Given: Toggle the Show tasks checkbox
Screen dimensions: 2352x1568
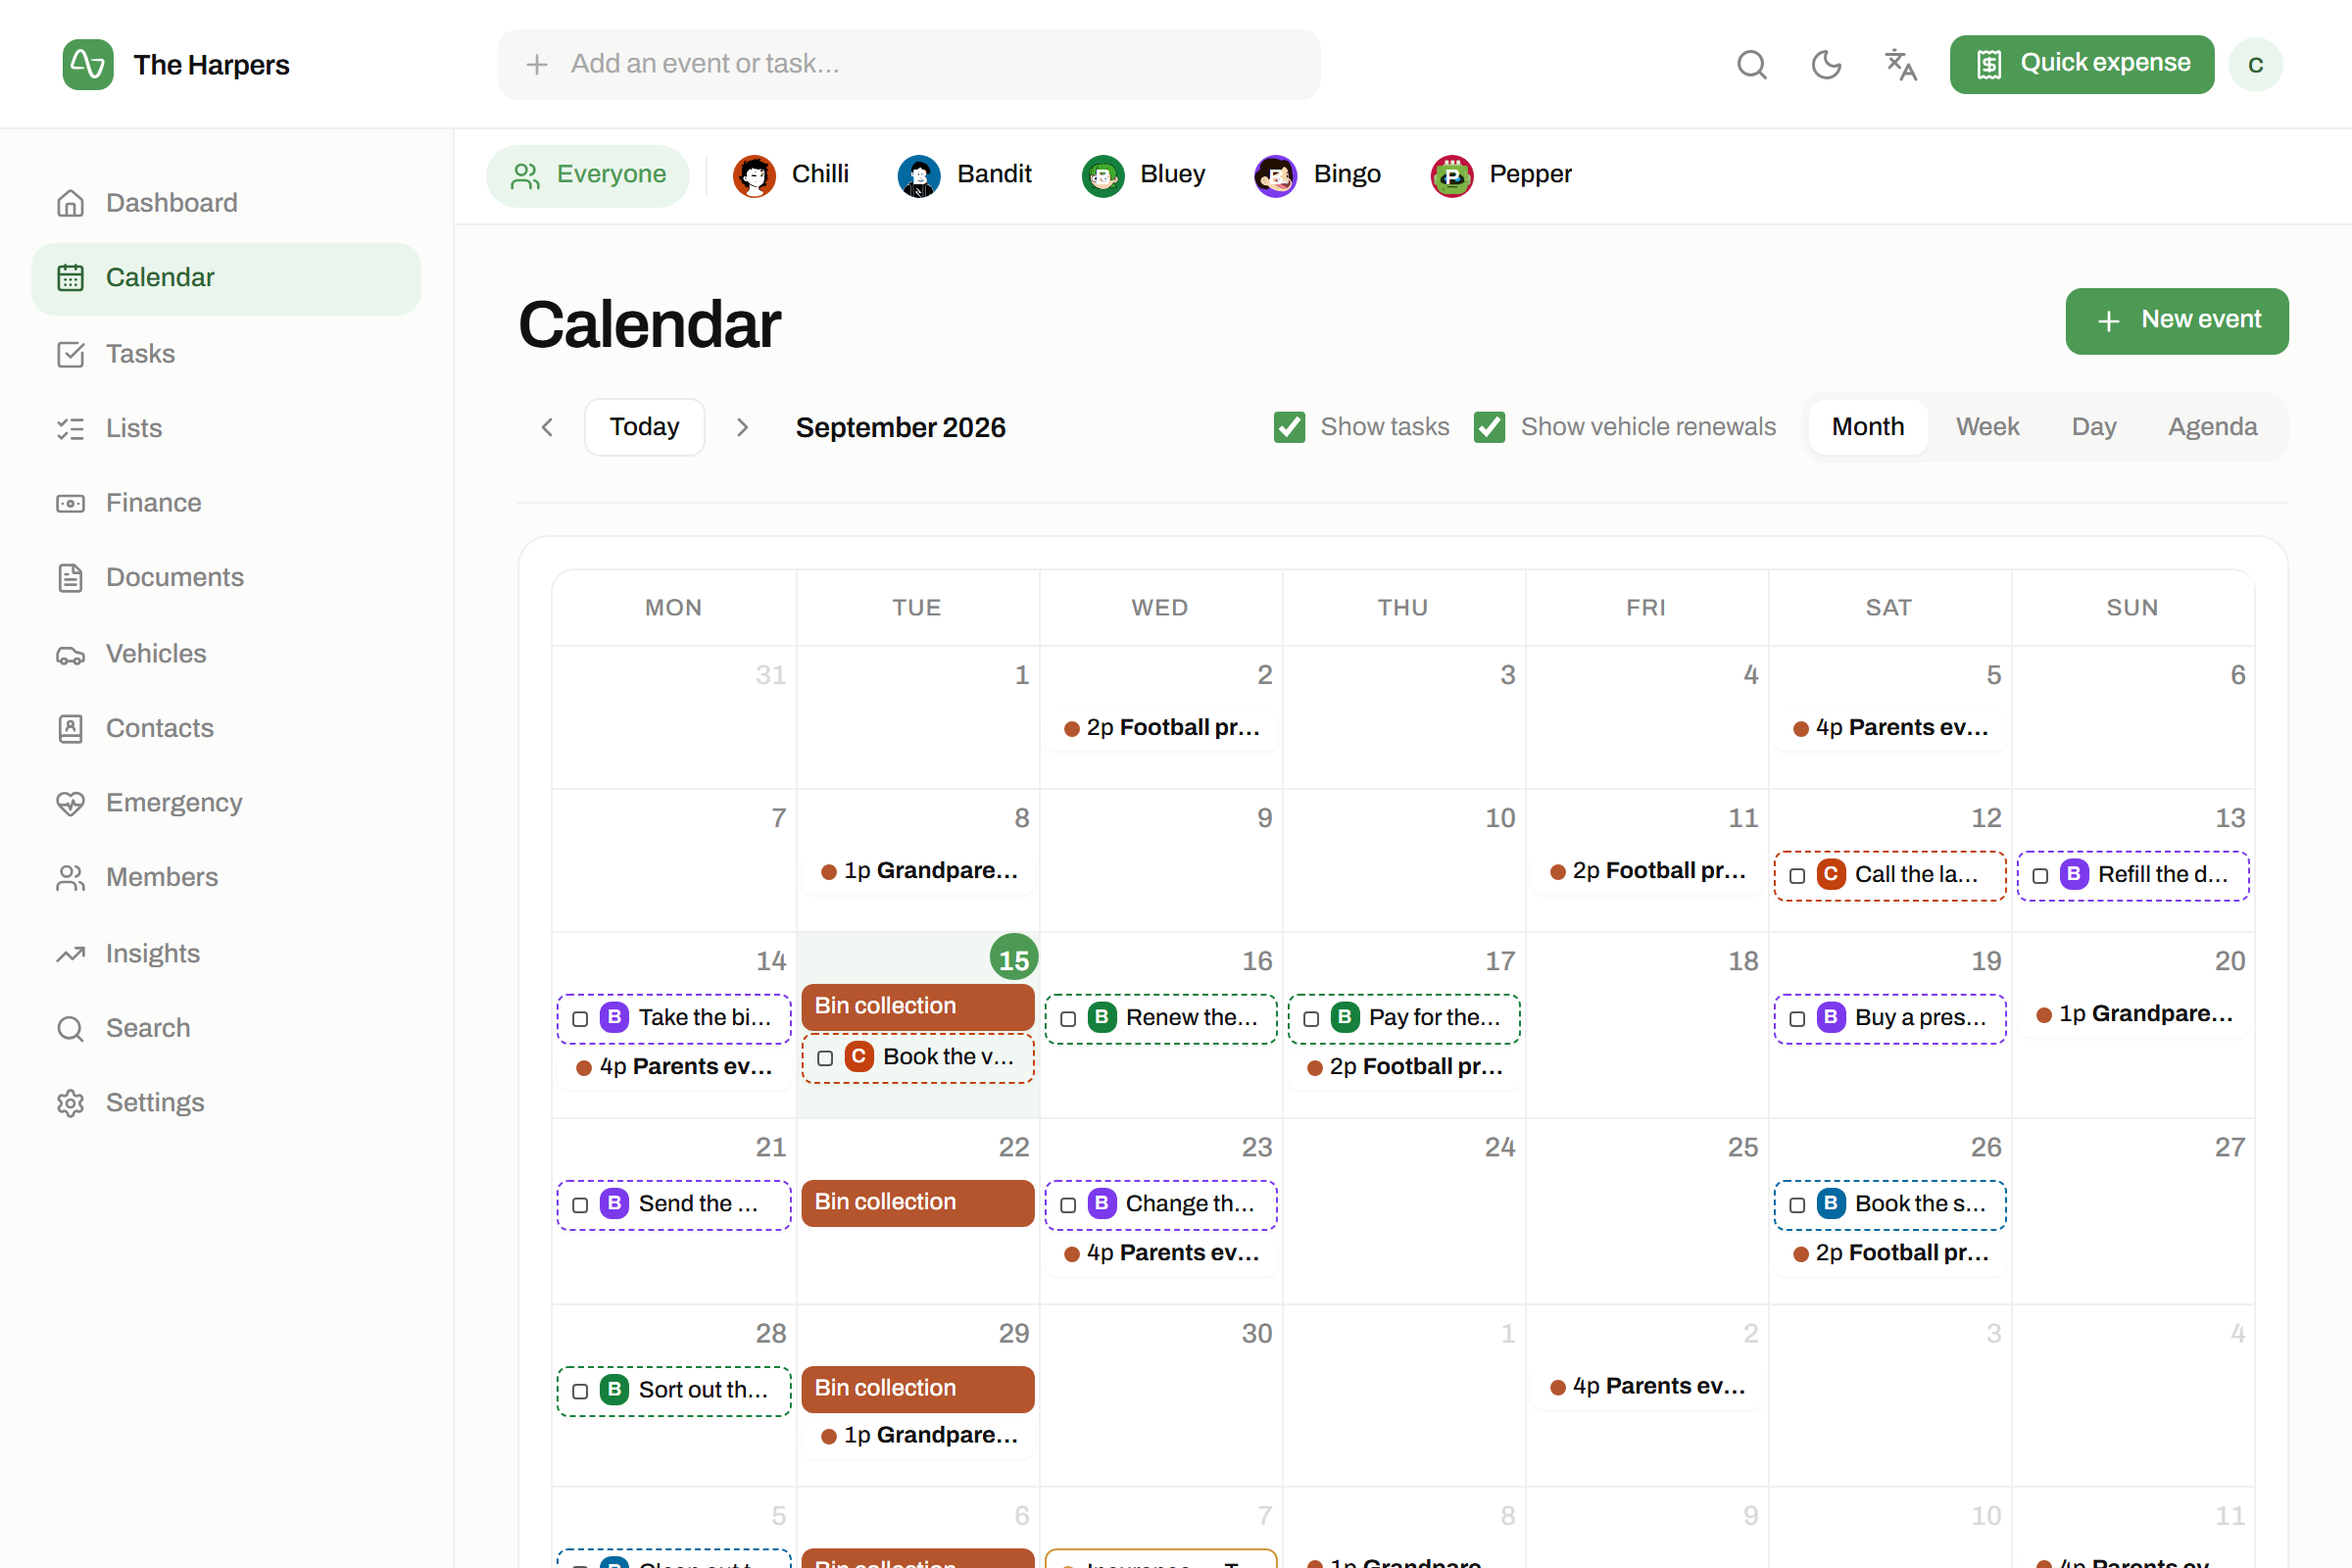Looking at the screenshot, I should 1289,427.
